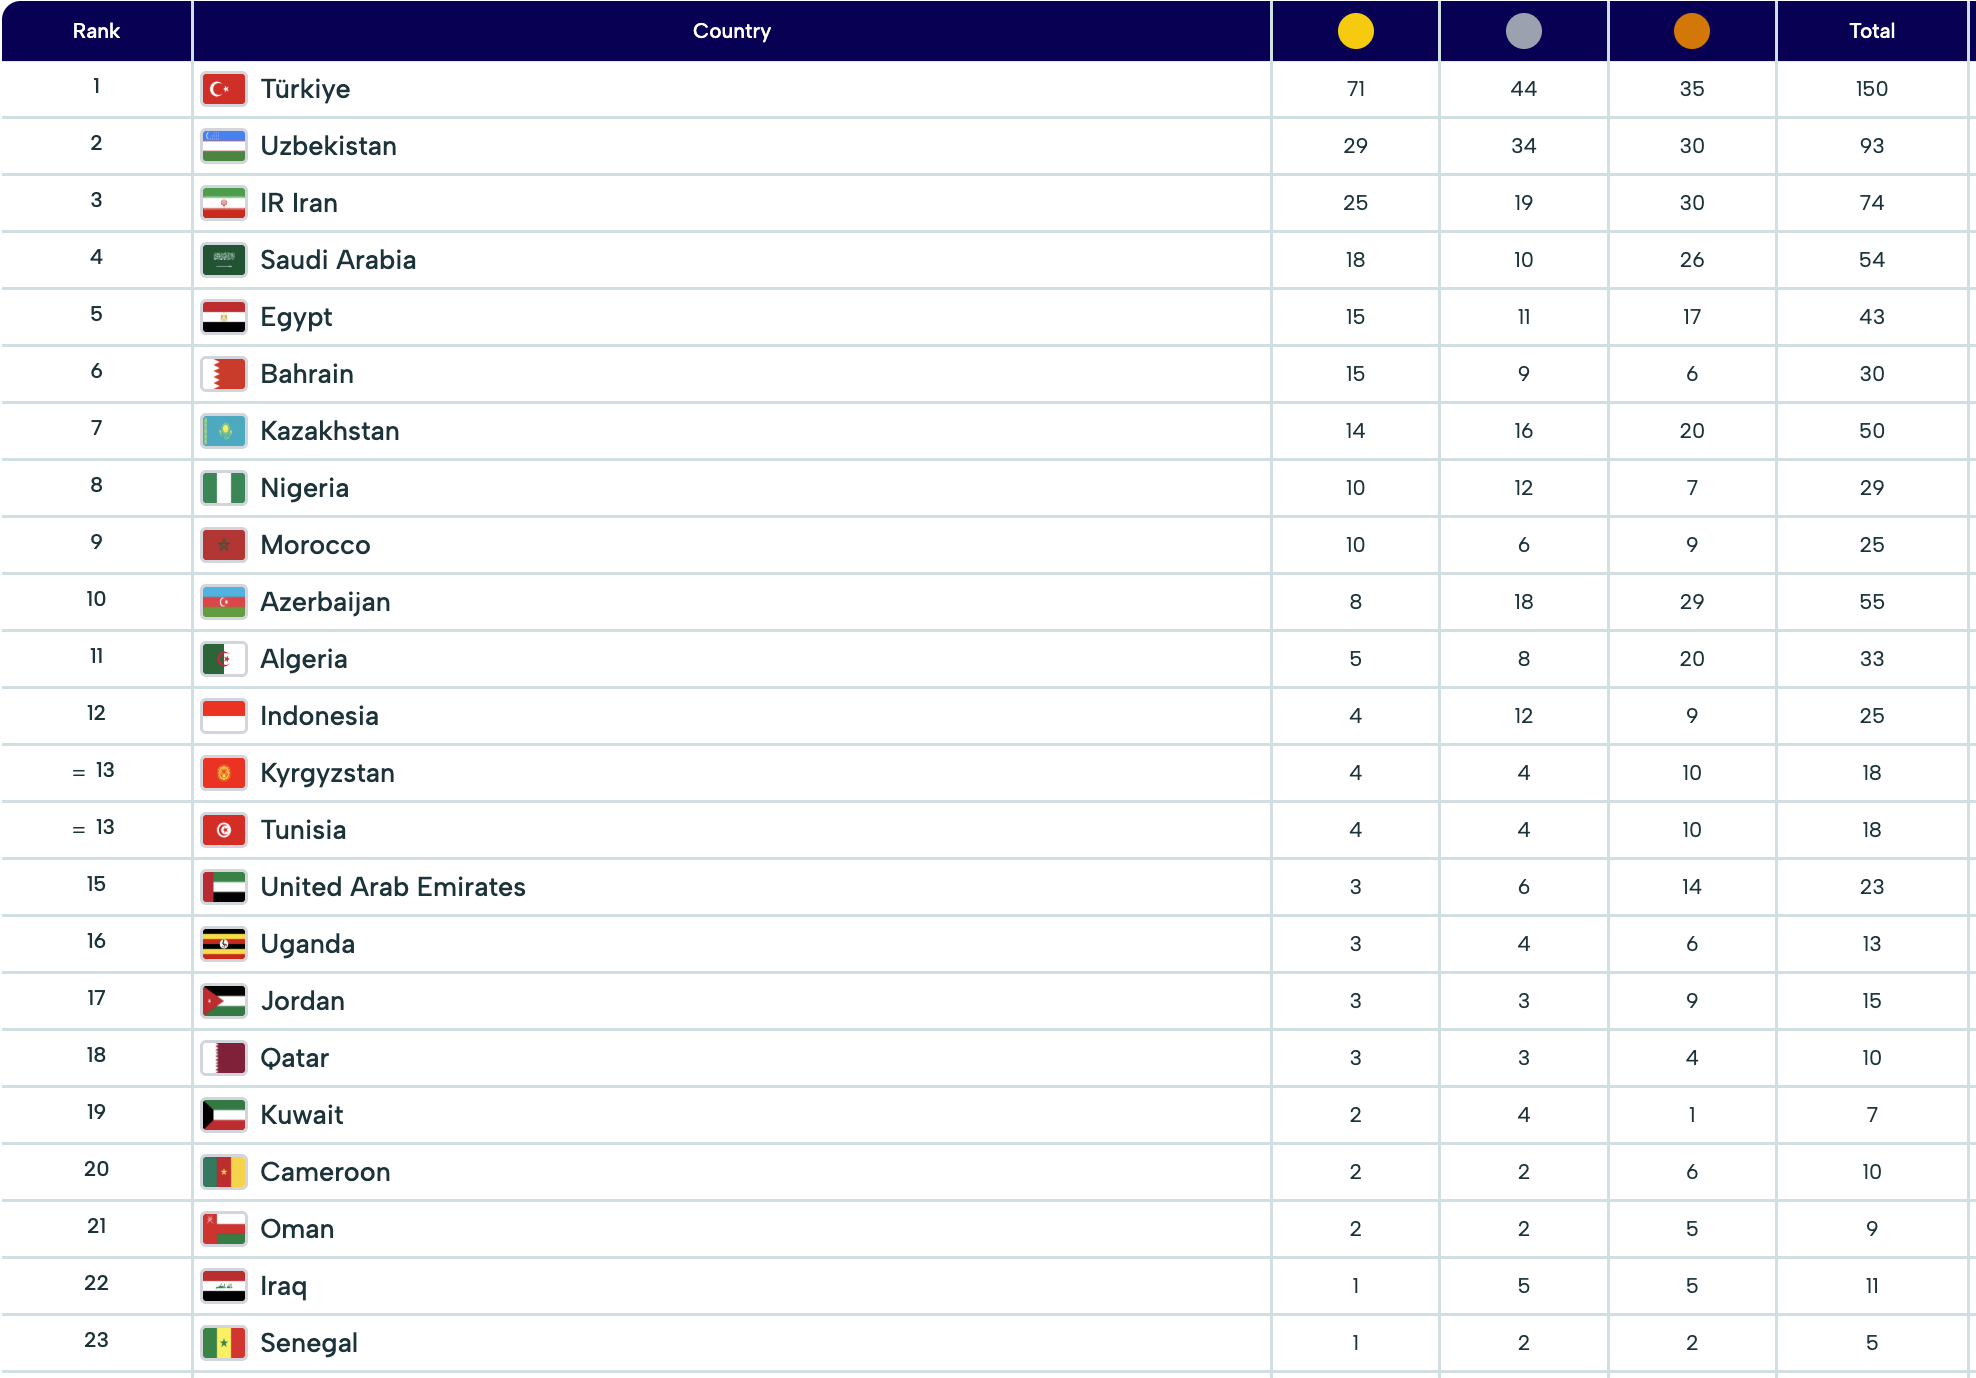Click the Uganda flag icon

224,944
